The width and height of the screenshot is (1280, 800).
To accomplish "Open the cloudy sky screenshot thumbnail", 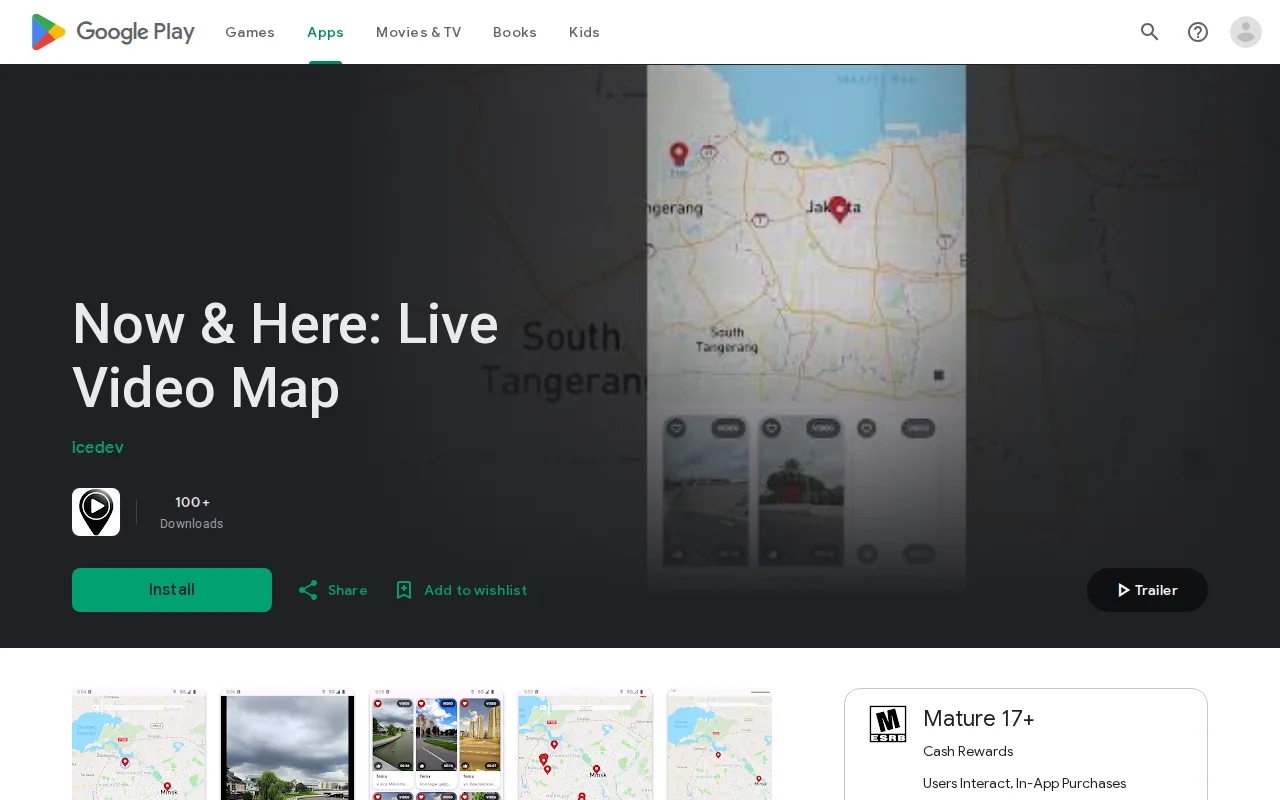I will tap(287, 744).
